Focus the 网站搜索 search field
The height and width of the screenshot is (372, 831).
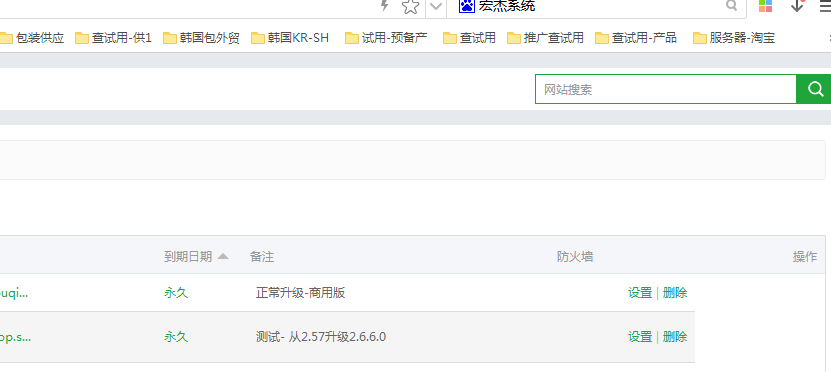point(666,89)
